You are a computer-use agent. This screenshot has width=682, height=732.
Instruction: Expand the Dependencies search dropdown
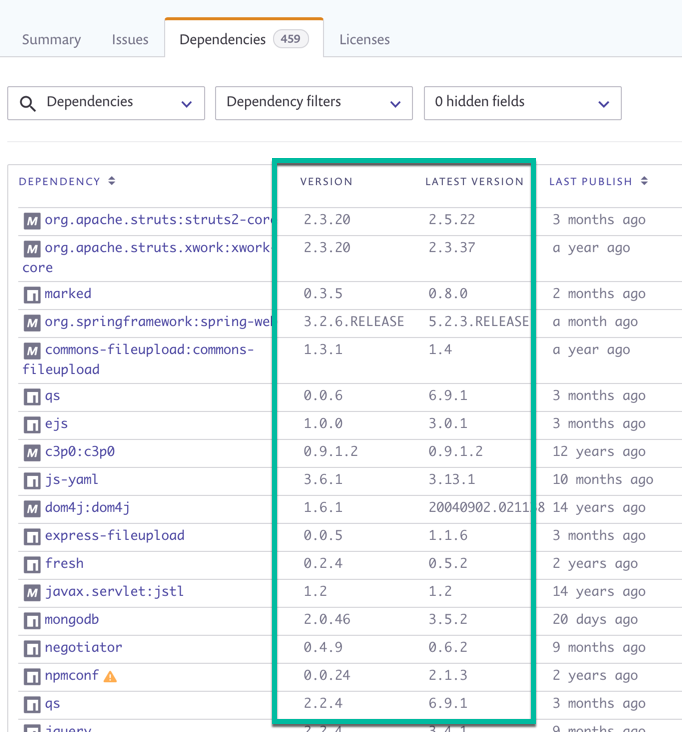pos(106,103)
